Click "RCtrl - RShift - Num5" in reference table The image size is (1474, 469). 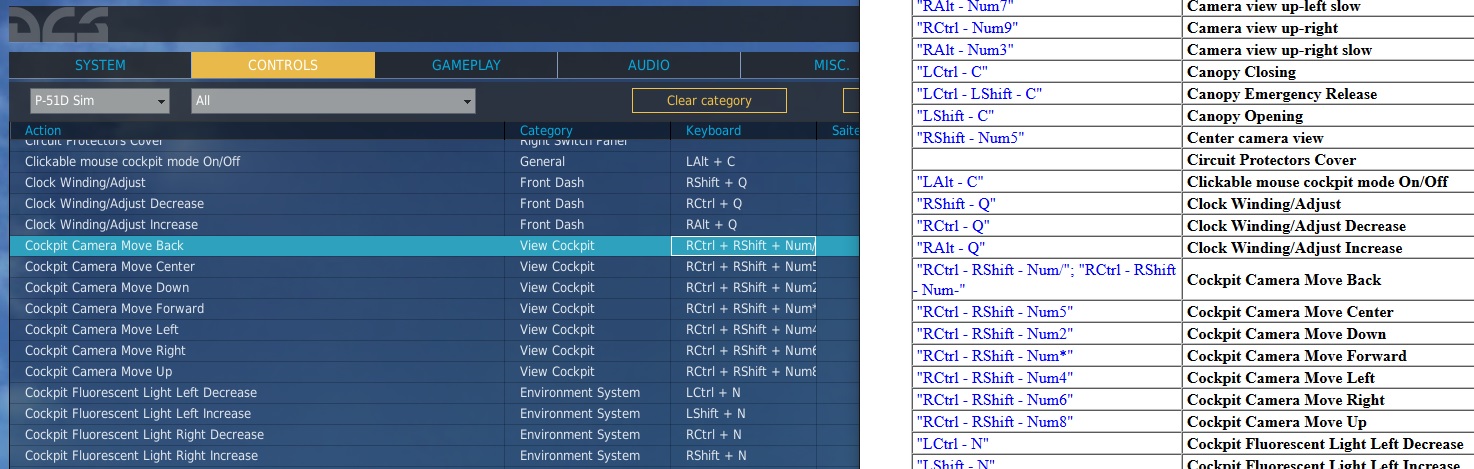click(995, 312)
